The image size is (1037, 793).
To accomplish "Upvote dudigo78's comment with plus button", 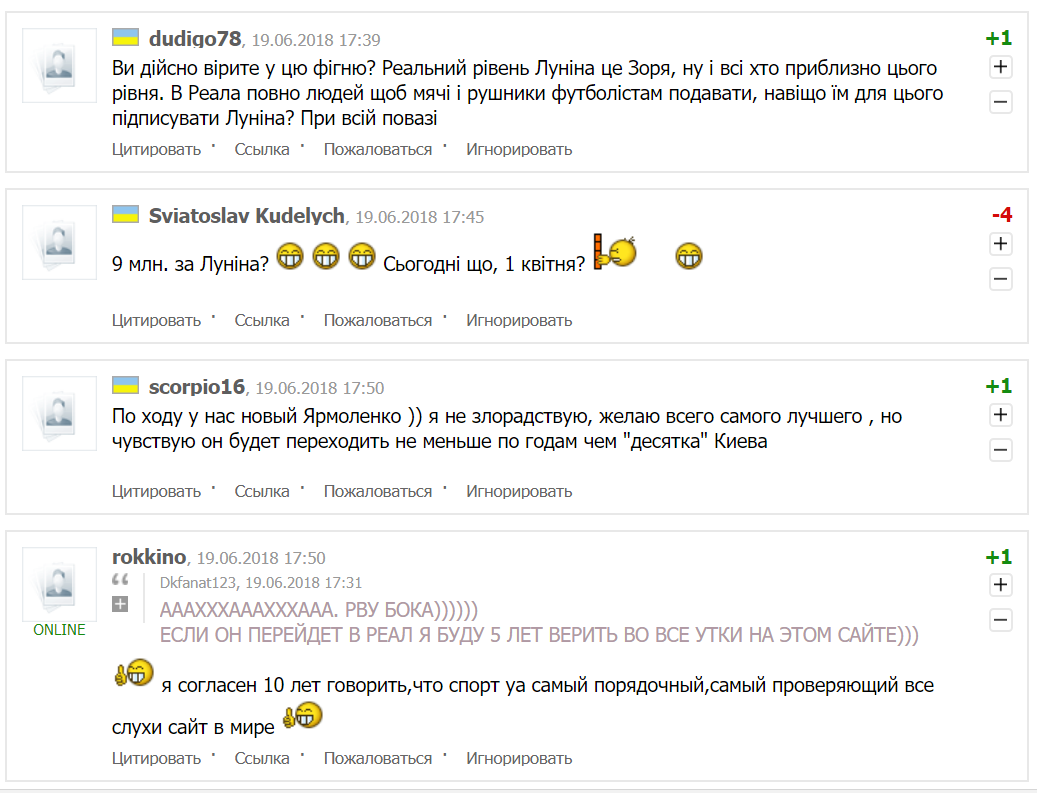I will (1001, 67).
